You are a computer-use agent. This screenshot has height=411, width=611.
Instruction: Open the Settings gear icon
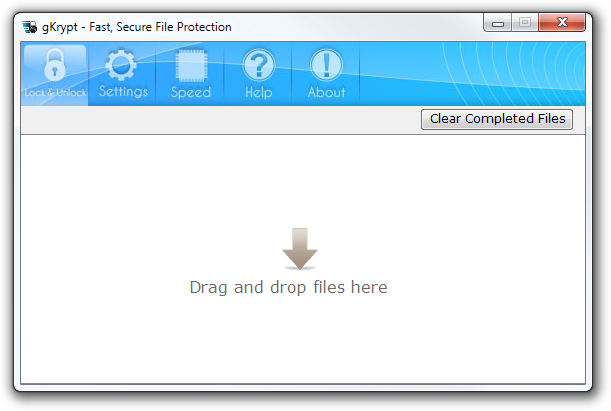pos(122,65)
